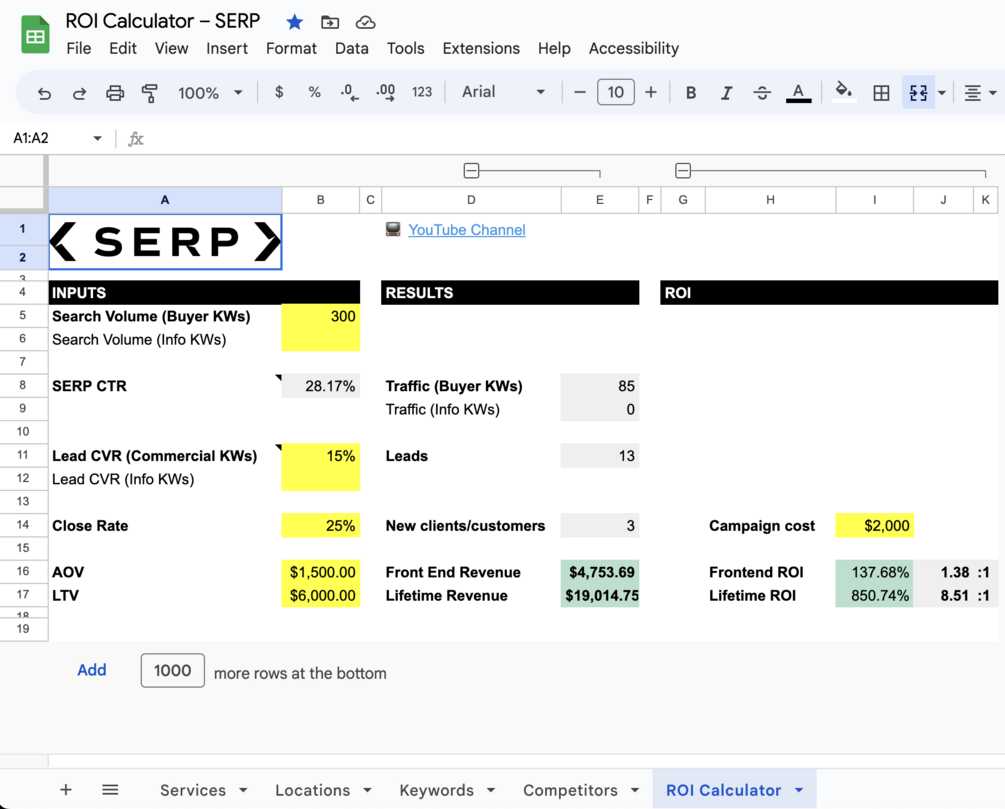Open the Data menu
The width and height of the screenshot is (1005, 809).
coord(352,49)
